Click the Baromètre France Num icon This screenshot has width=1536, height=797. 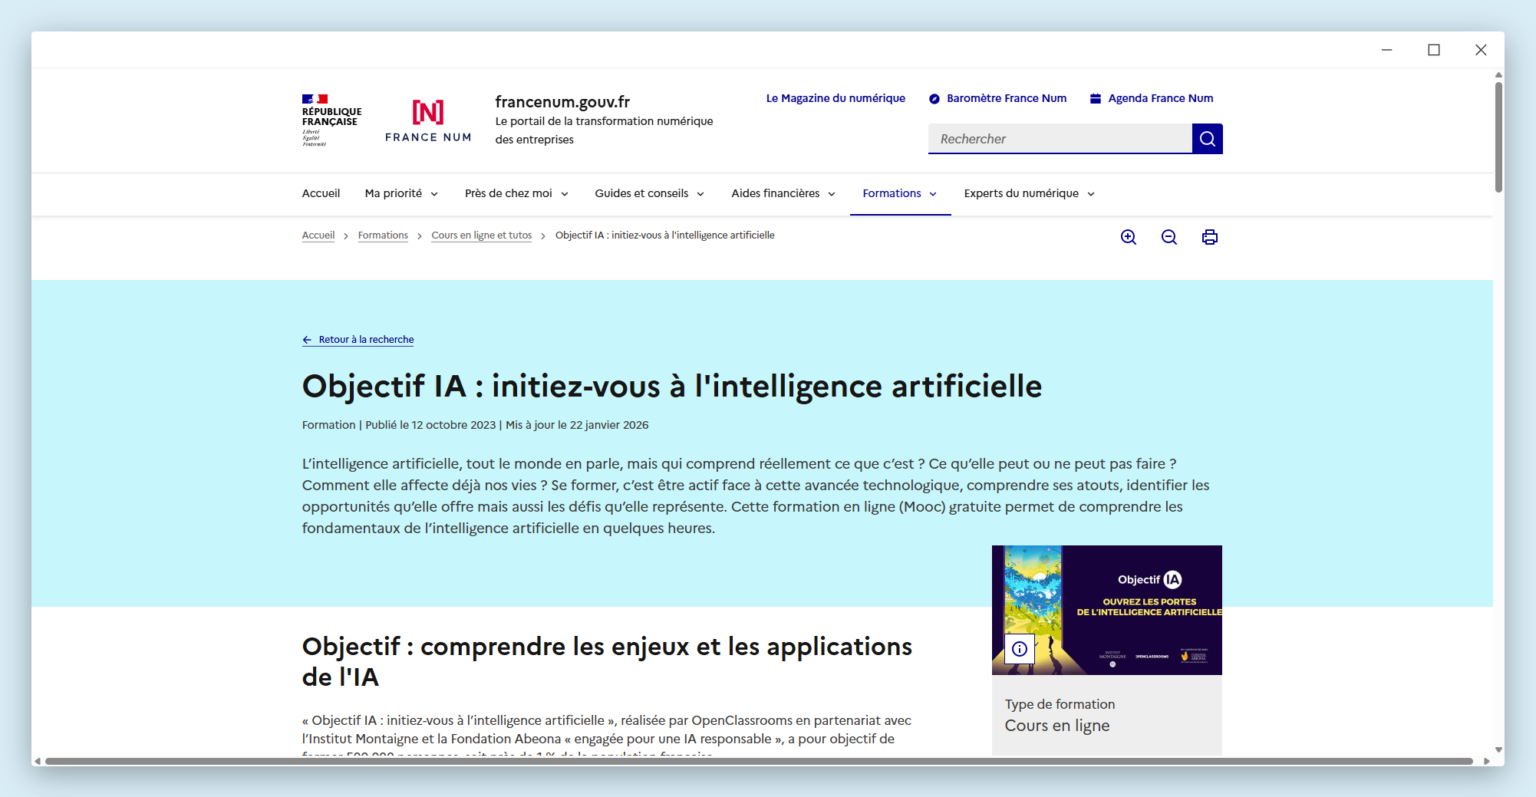(x=934, y=99)
